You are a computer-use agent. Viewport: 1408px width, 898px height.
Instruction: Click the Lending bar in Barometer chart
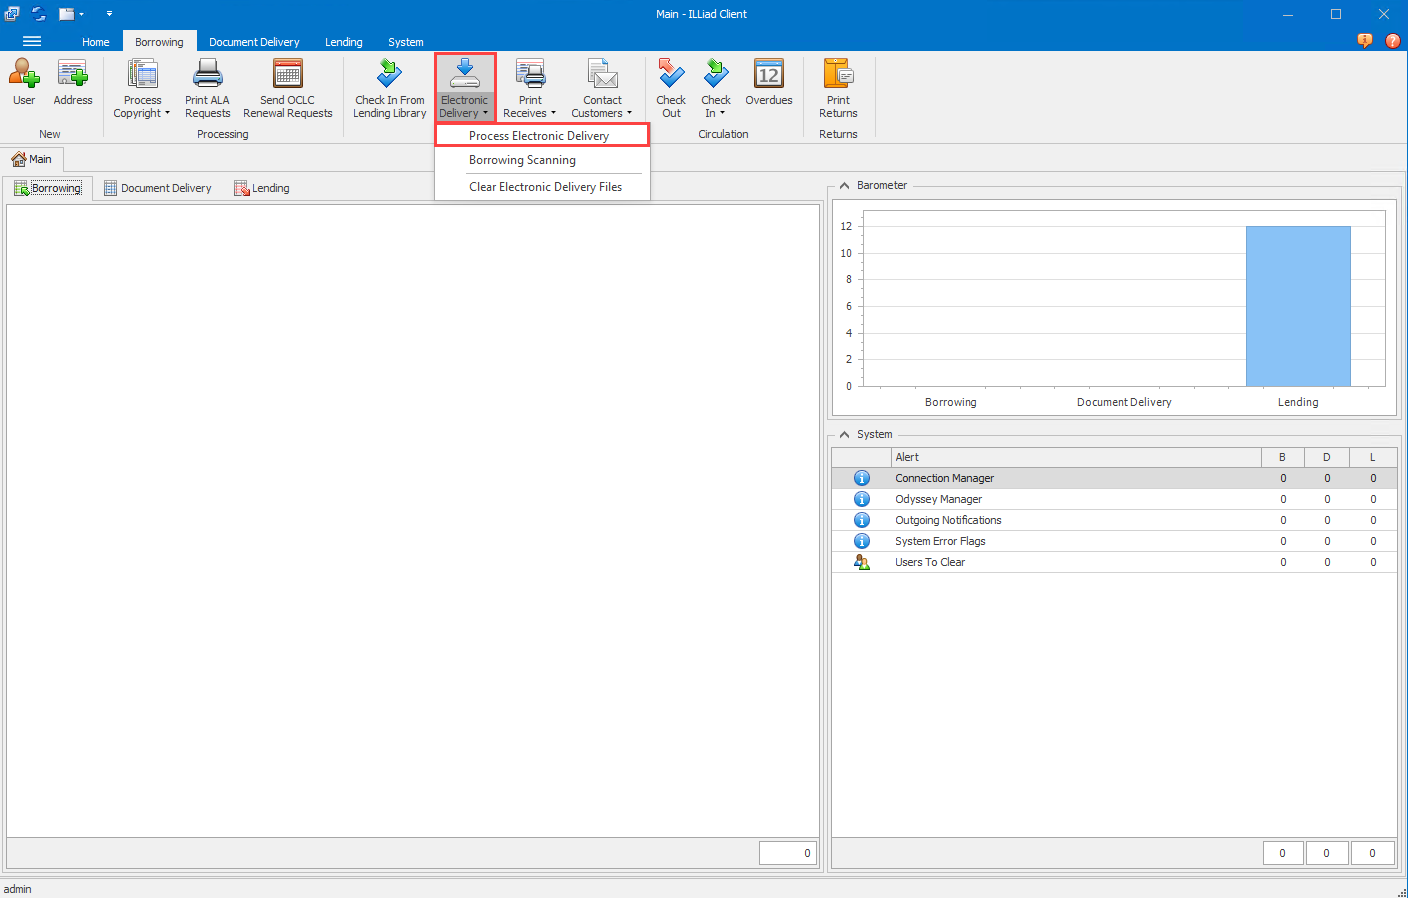tap(1297, 306)
